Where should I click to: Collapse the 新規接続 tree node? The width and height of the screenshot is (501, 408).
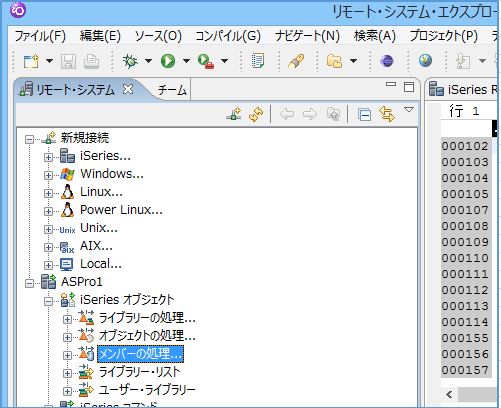30,139
